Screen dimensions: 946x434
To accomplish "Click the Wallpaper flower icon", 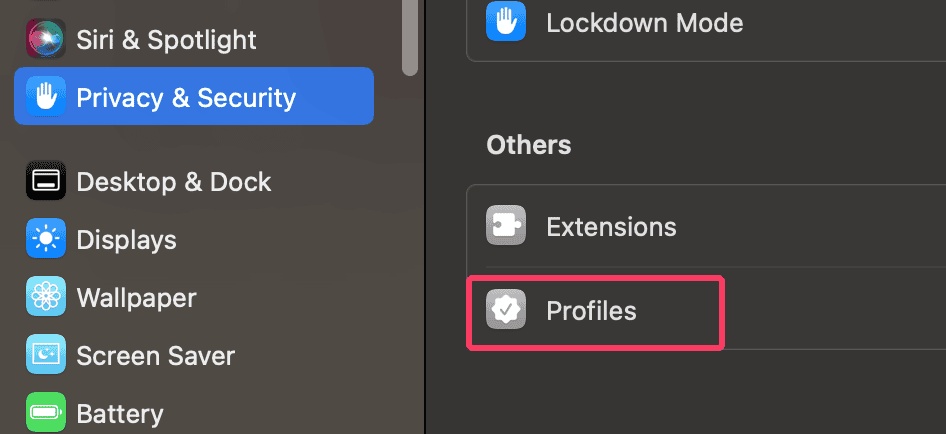I will pyautogui.click(x=46, y=297).
